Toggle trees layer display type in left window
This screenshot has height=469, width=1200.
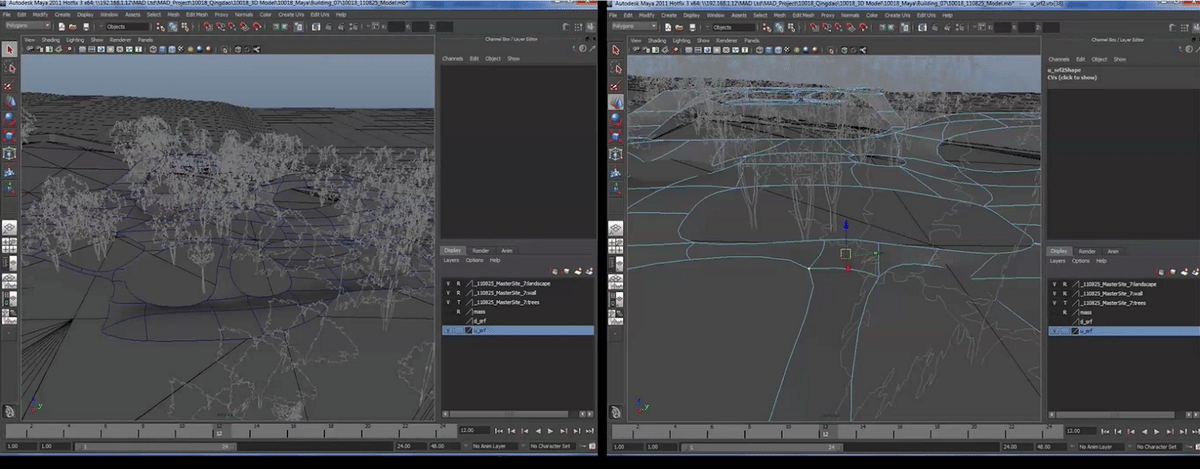click(x=458, y=302)
